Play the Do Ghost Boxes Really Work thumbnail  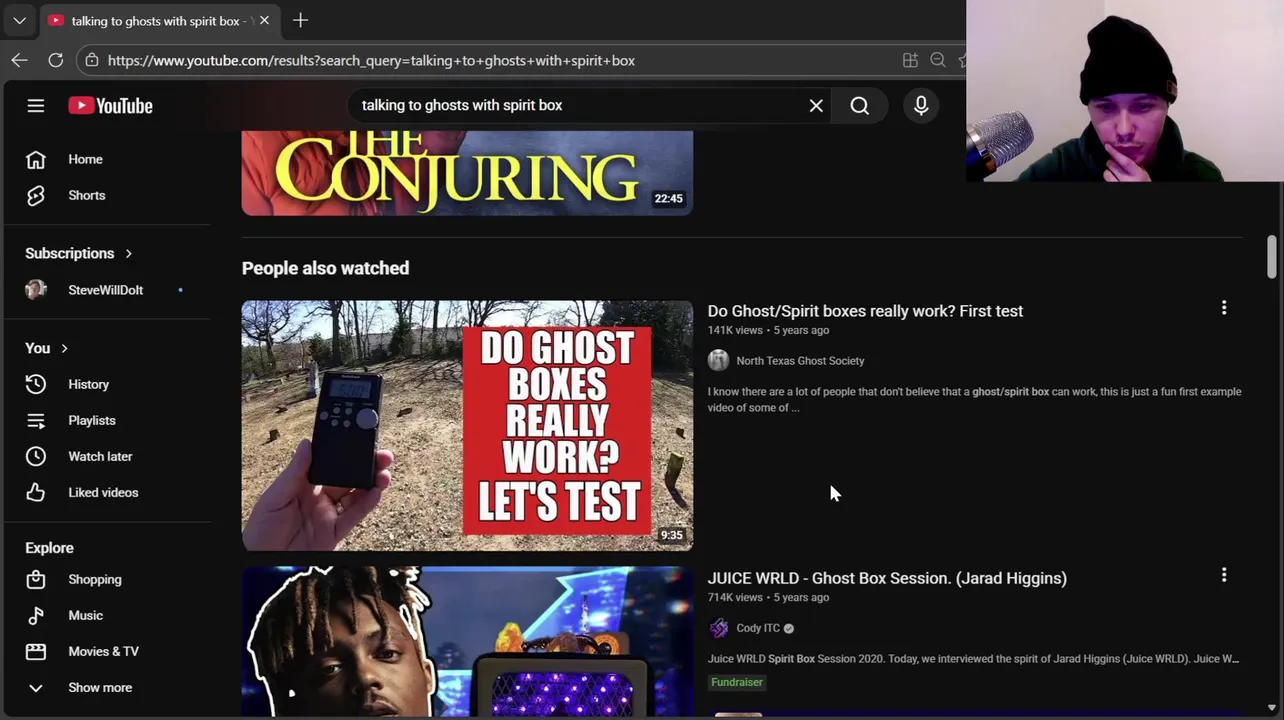[467, 426]
